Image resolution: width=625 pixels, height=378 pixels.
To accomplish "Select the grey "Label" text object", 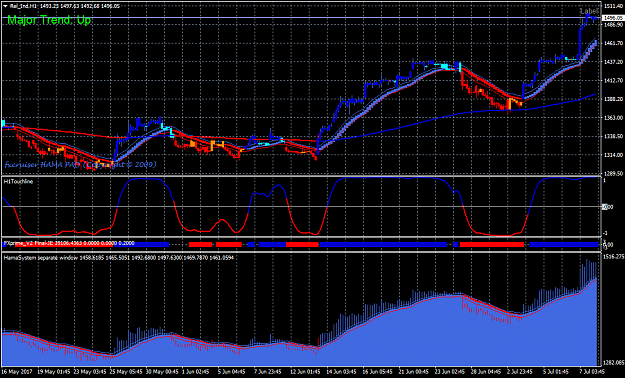I will coord(589,11).
